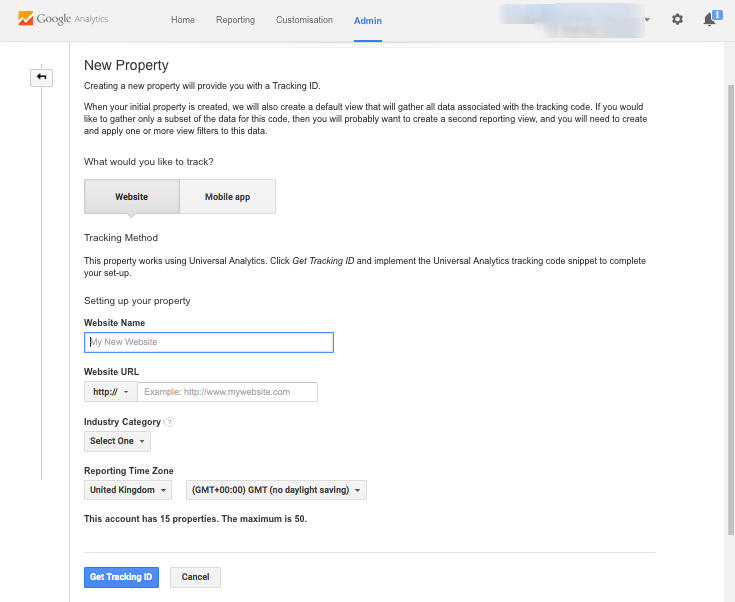Expand the Industry Category Select One dropdown
Viewport: 735px width, 602px height.
tap(117, 441)
